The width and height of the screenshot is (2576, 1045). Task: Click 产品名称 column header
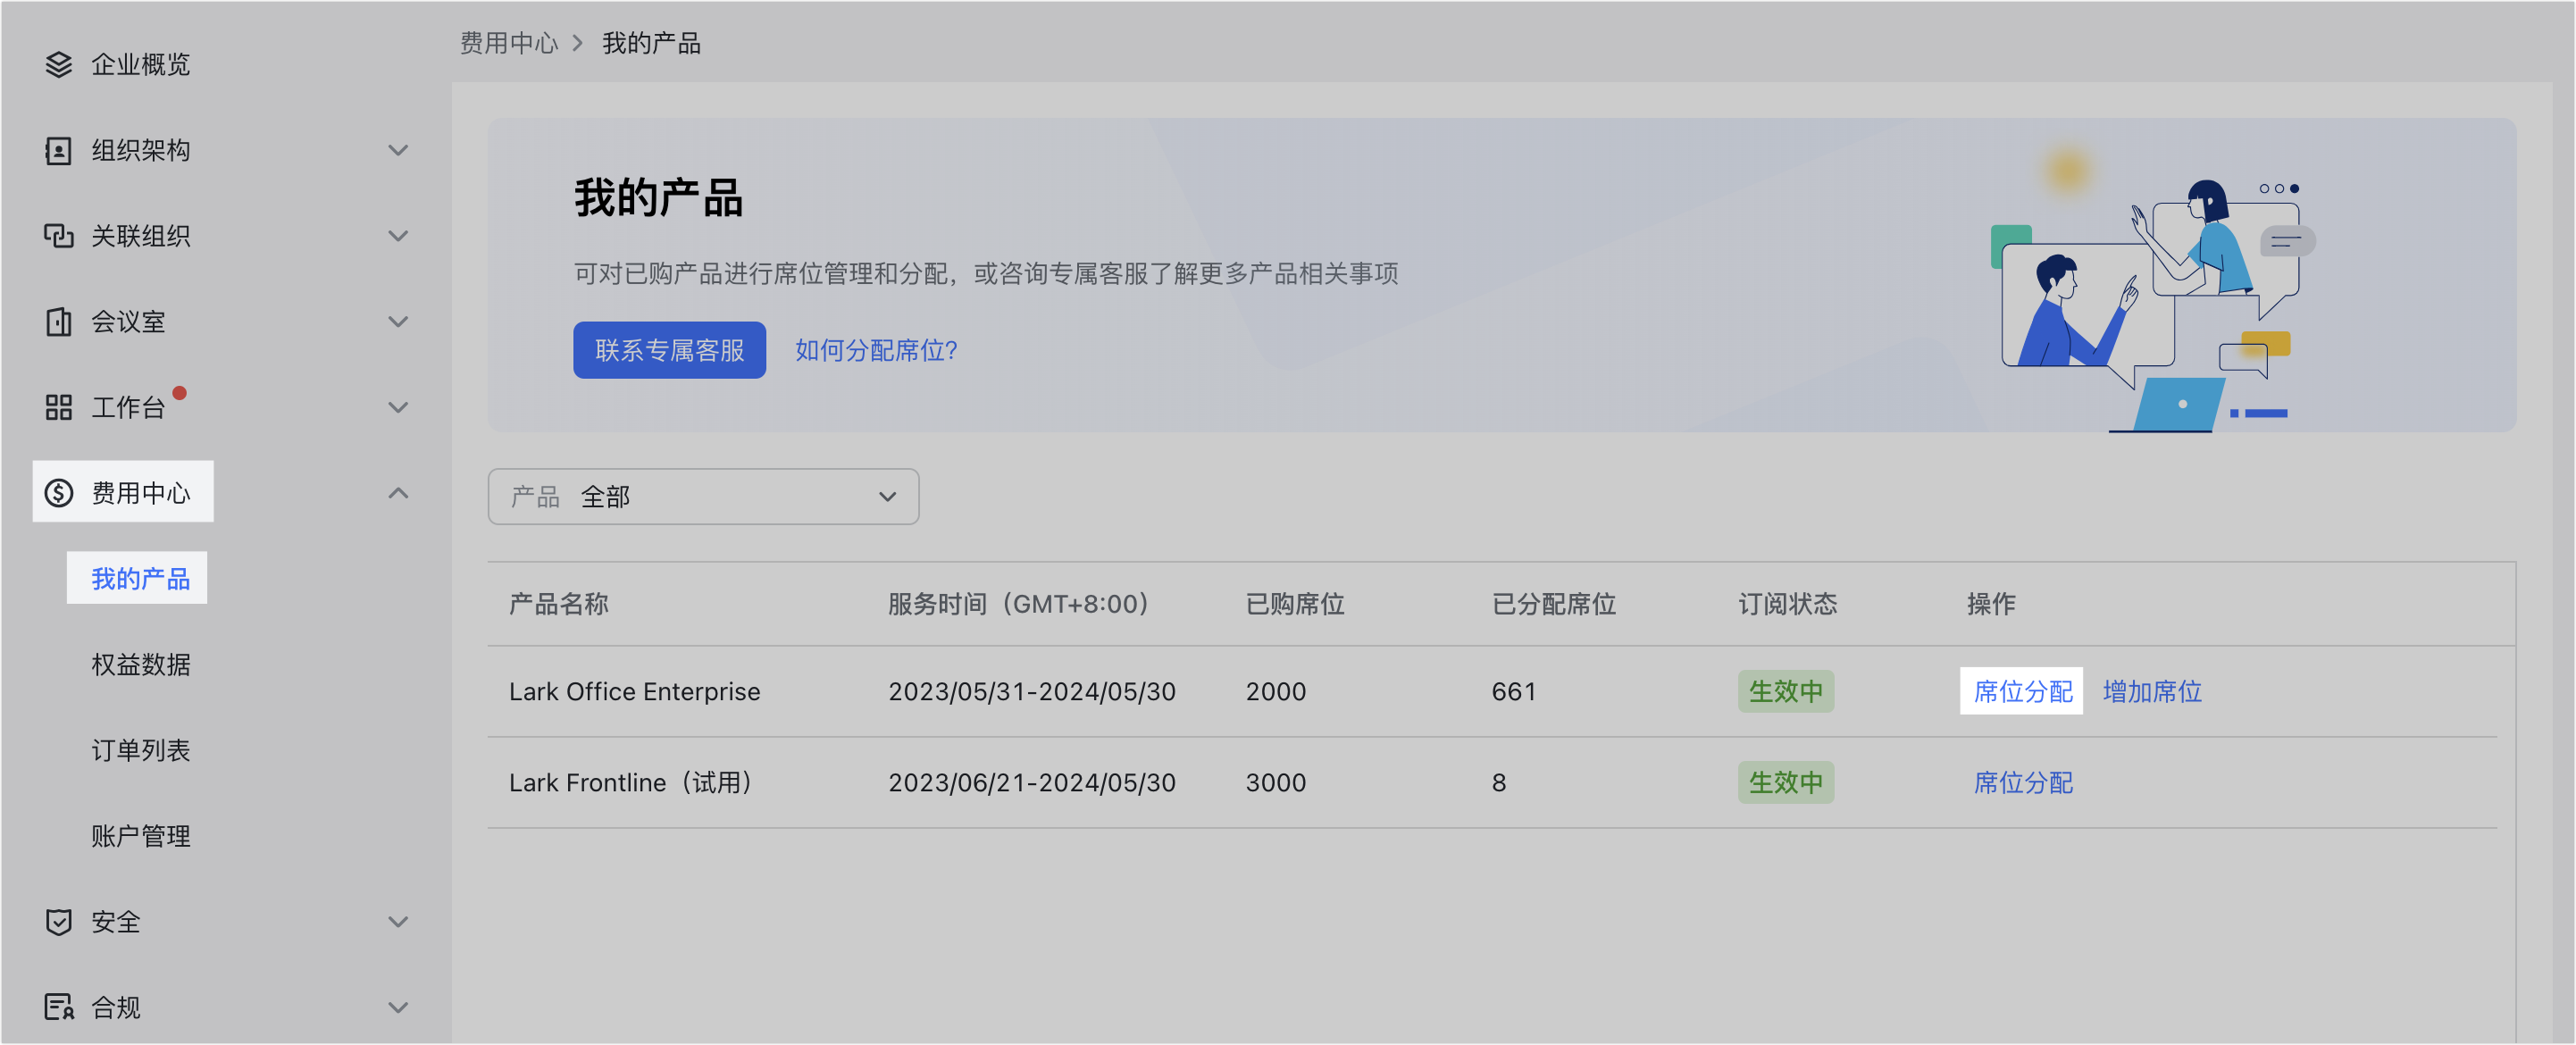(558, 604)
